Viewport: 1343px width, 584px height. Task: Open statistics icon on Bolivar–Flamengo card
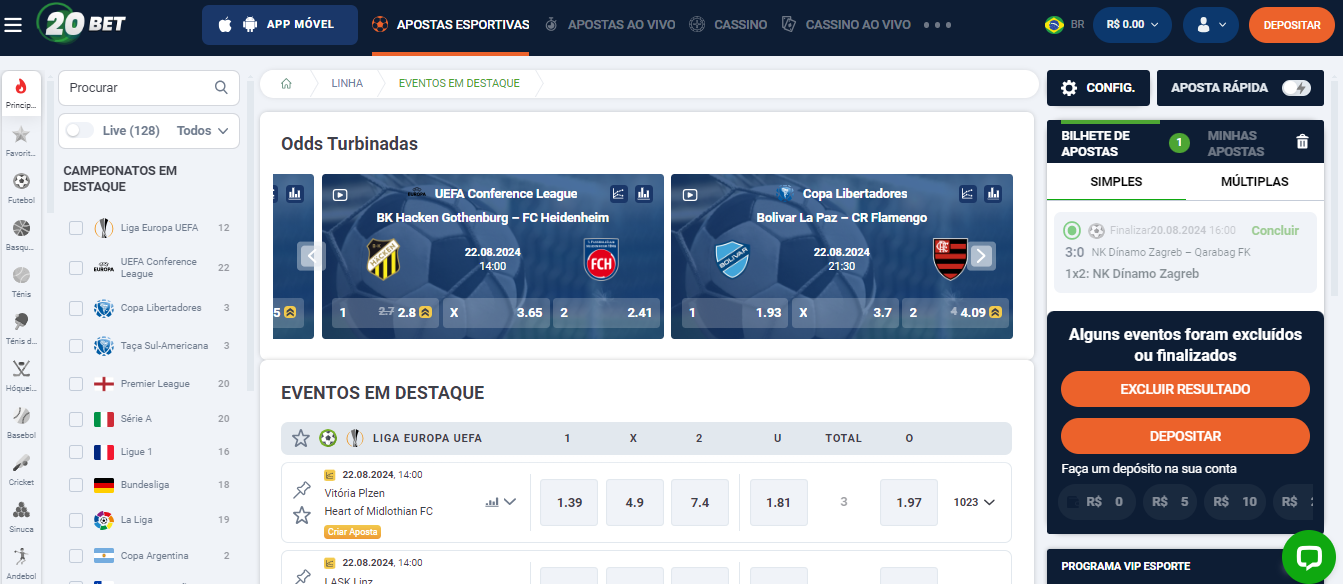[993, 193]
